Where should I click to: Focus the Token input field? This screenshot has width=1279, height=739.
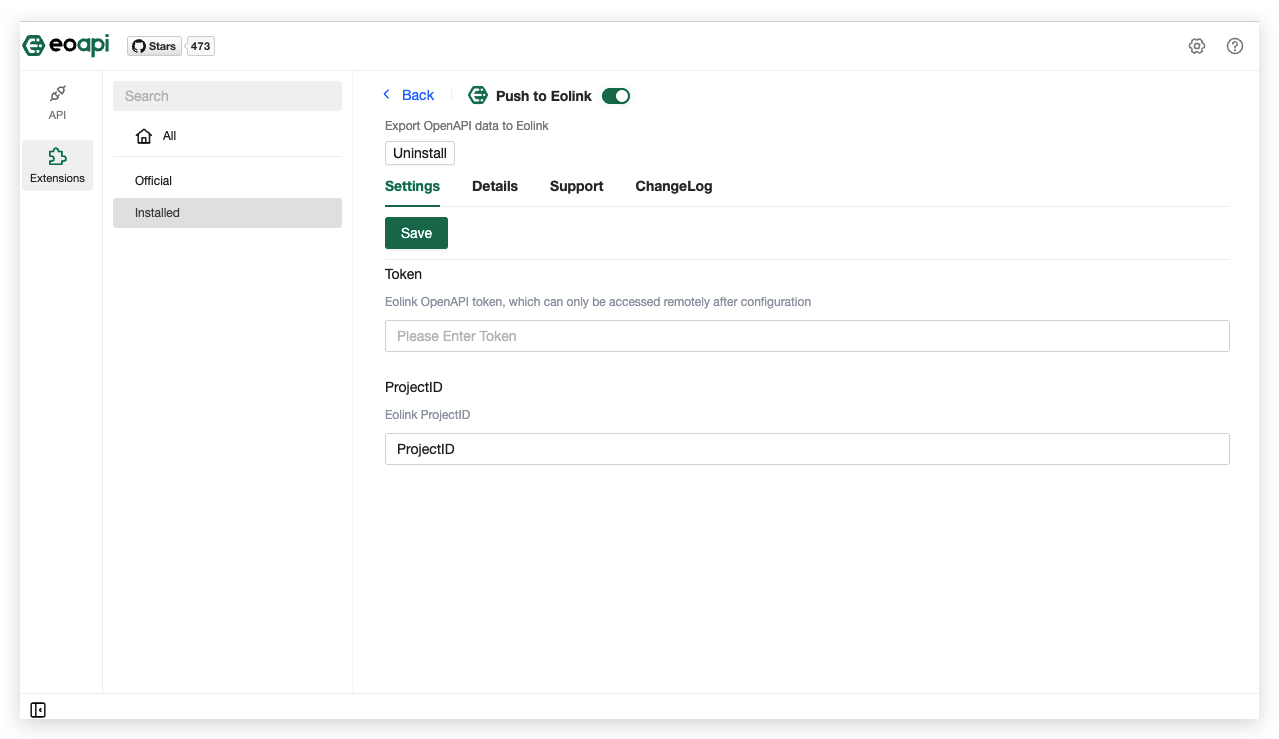807,336
